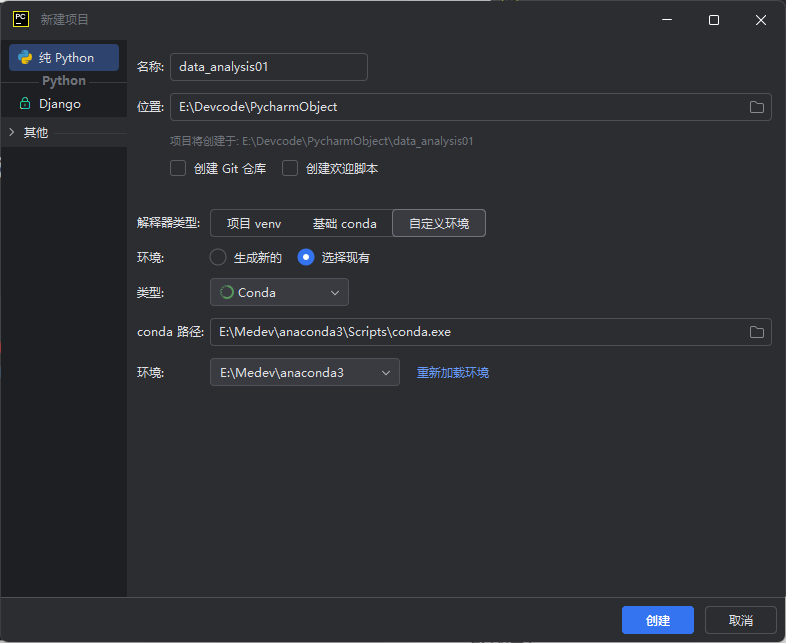Click the lock icon beside Django
786x643 pixels.
click(x=25, y=104)
